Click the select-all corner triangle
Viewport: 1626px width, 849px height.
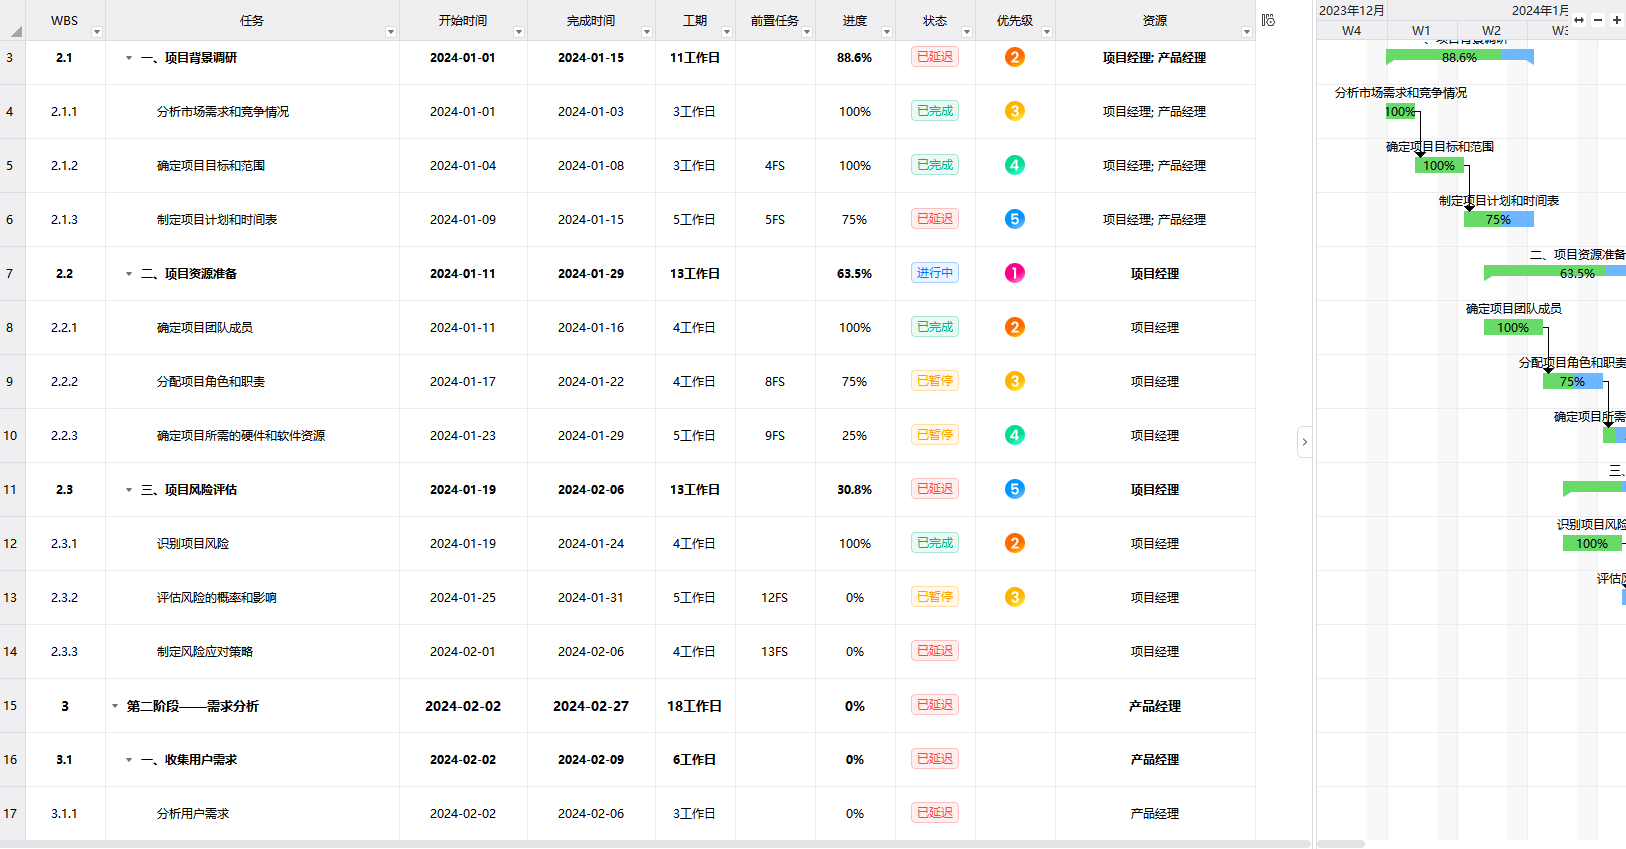click(x=15, y=32)
